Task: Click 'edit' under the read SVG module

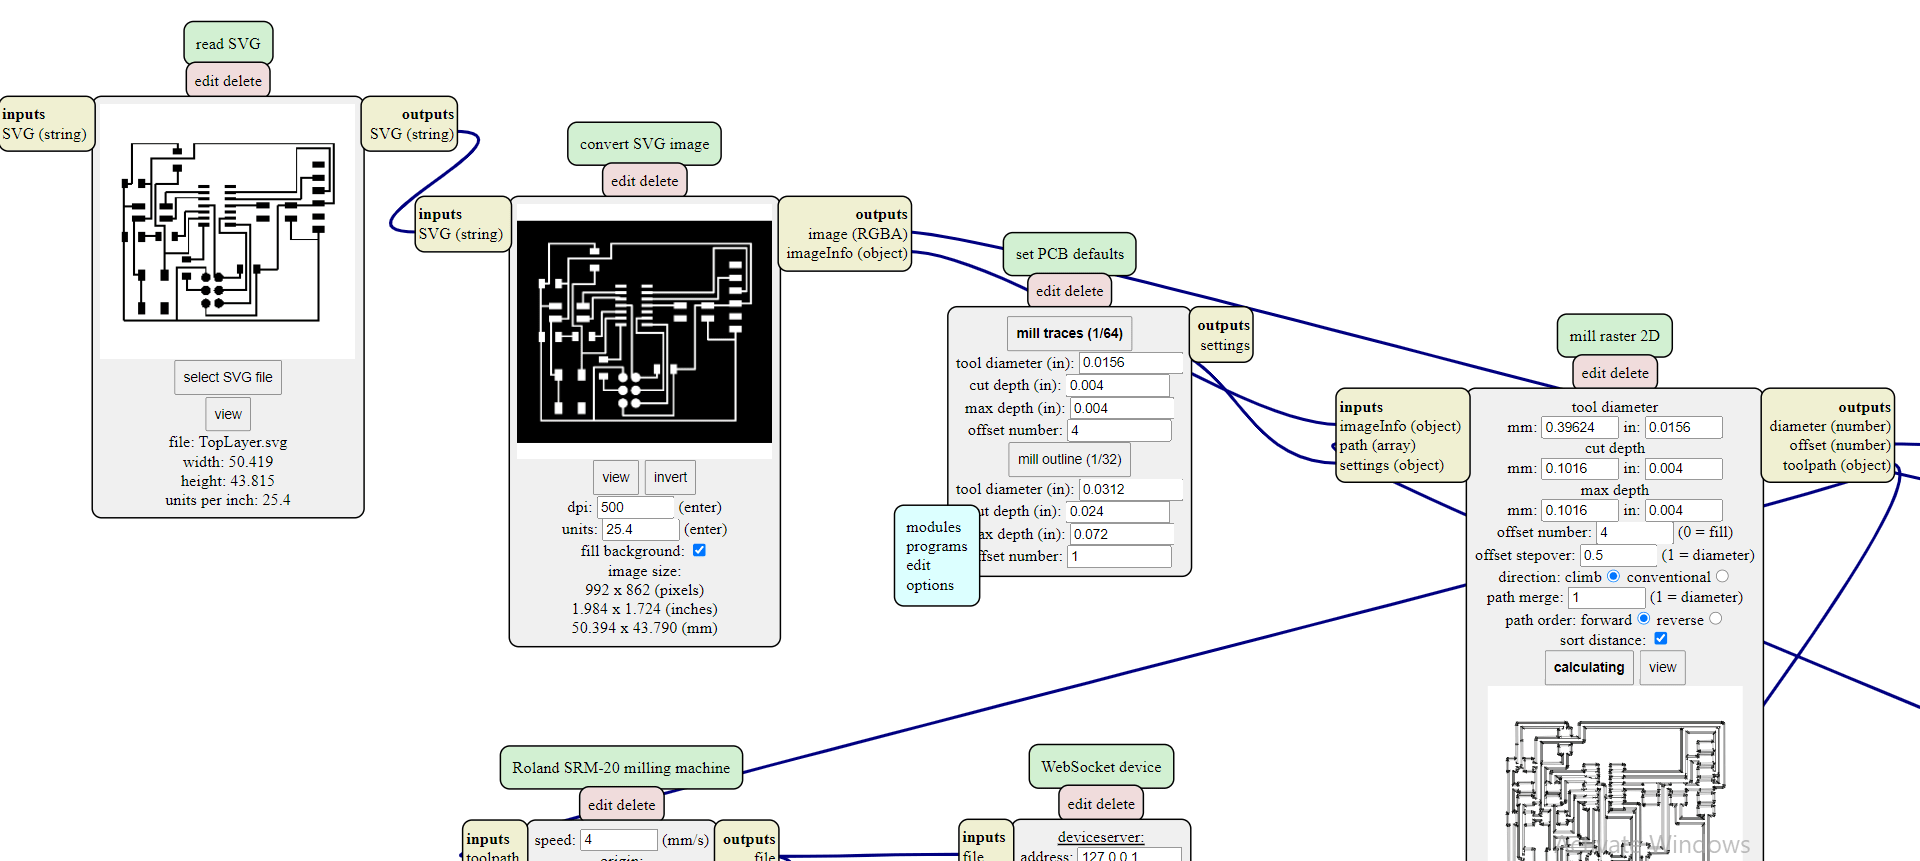Action: click(206, 81)
